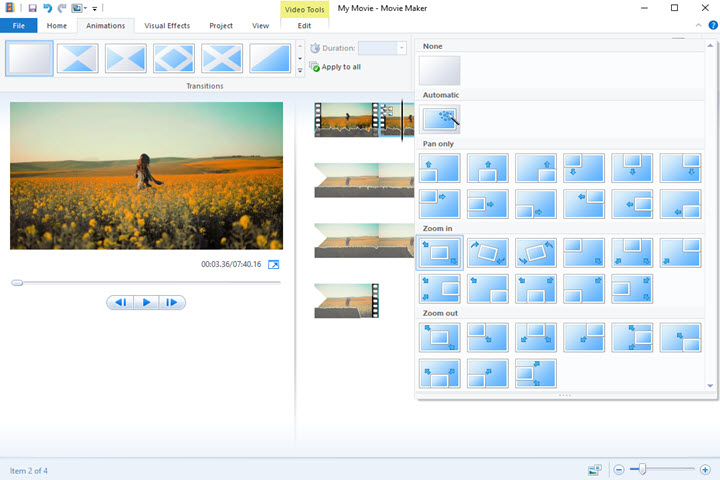Click the zoom in plus button

[x=705, y=469]
